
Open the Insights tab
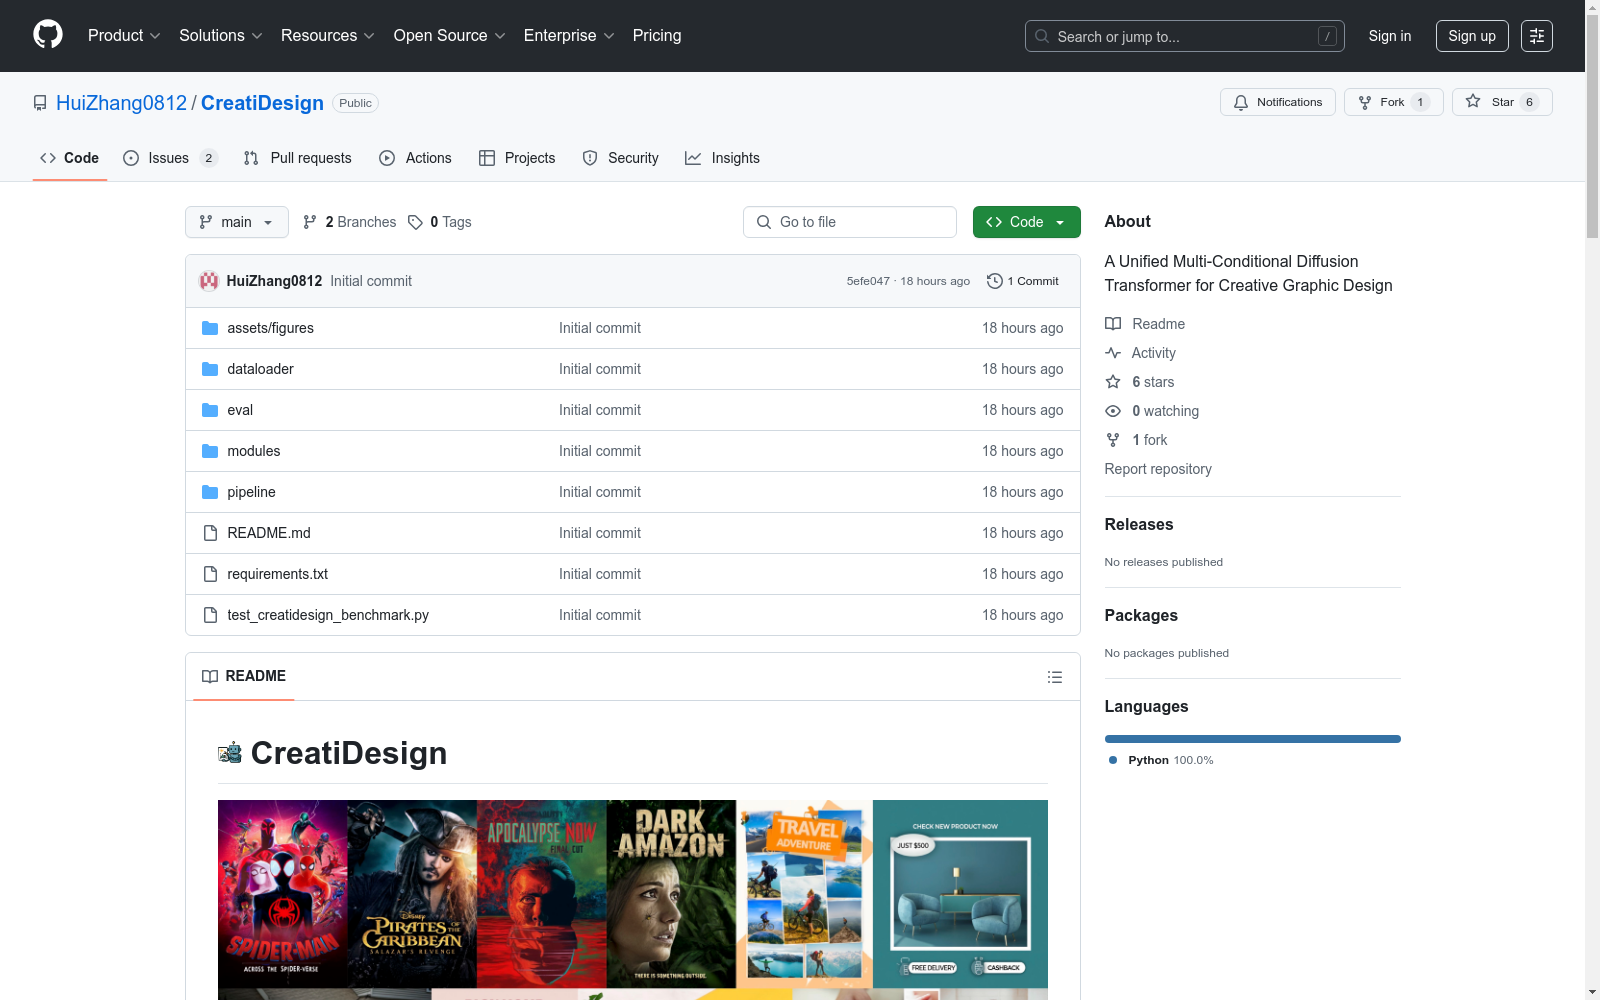[x=722, y=158]
